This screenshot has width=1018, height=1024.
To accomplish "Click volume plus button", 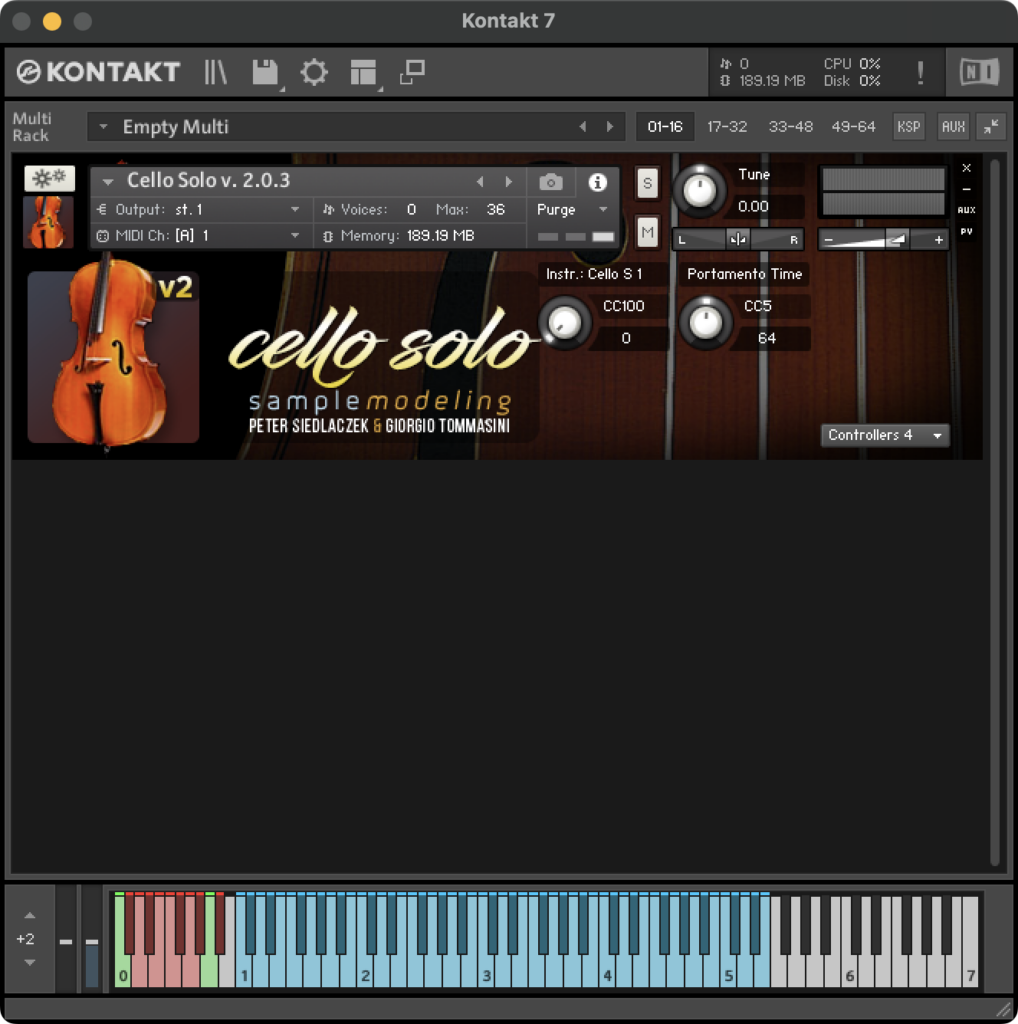I will [938, 240].
